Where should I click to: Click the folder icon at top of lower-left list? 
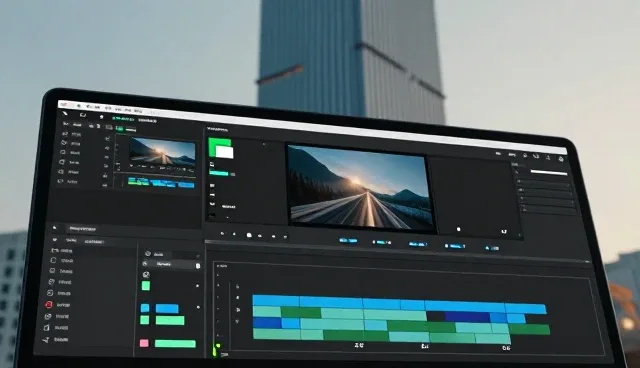pos(55,251)
